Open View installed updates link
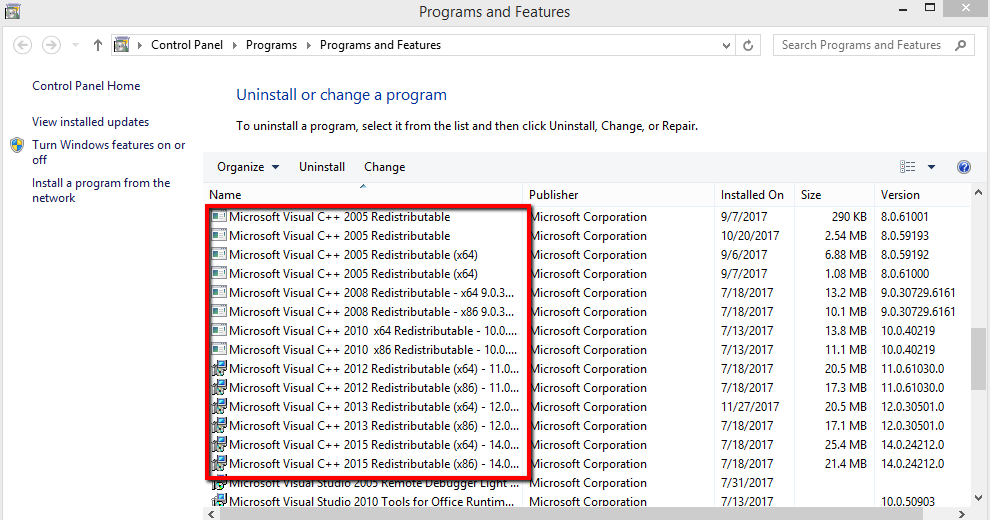 click(90, 122)
